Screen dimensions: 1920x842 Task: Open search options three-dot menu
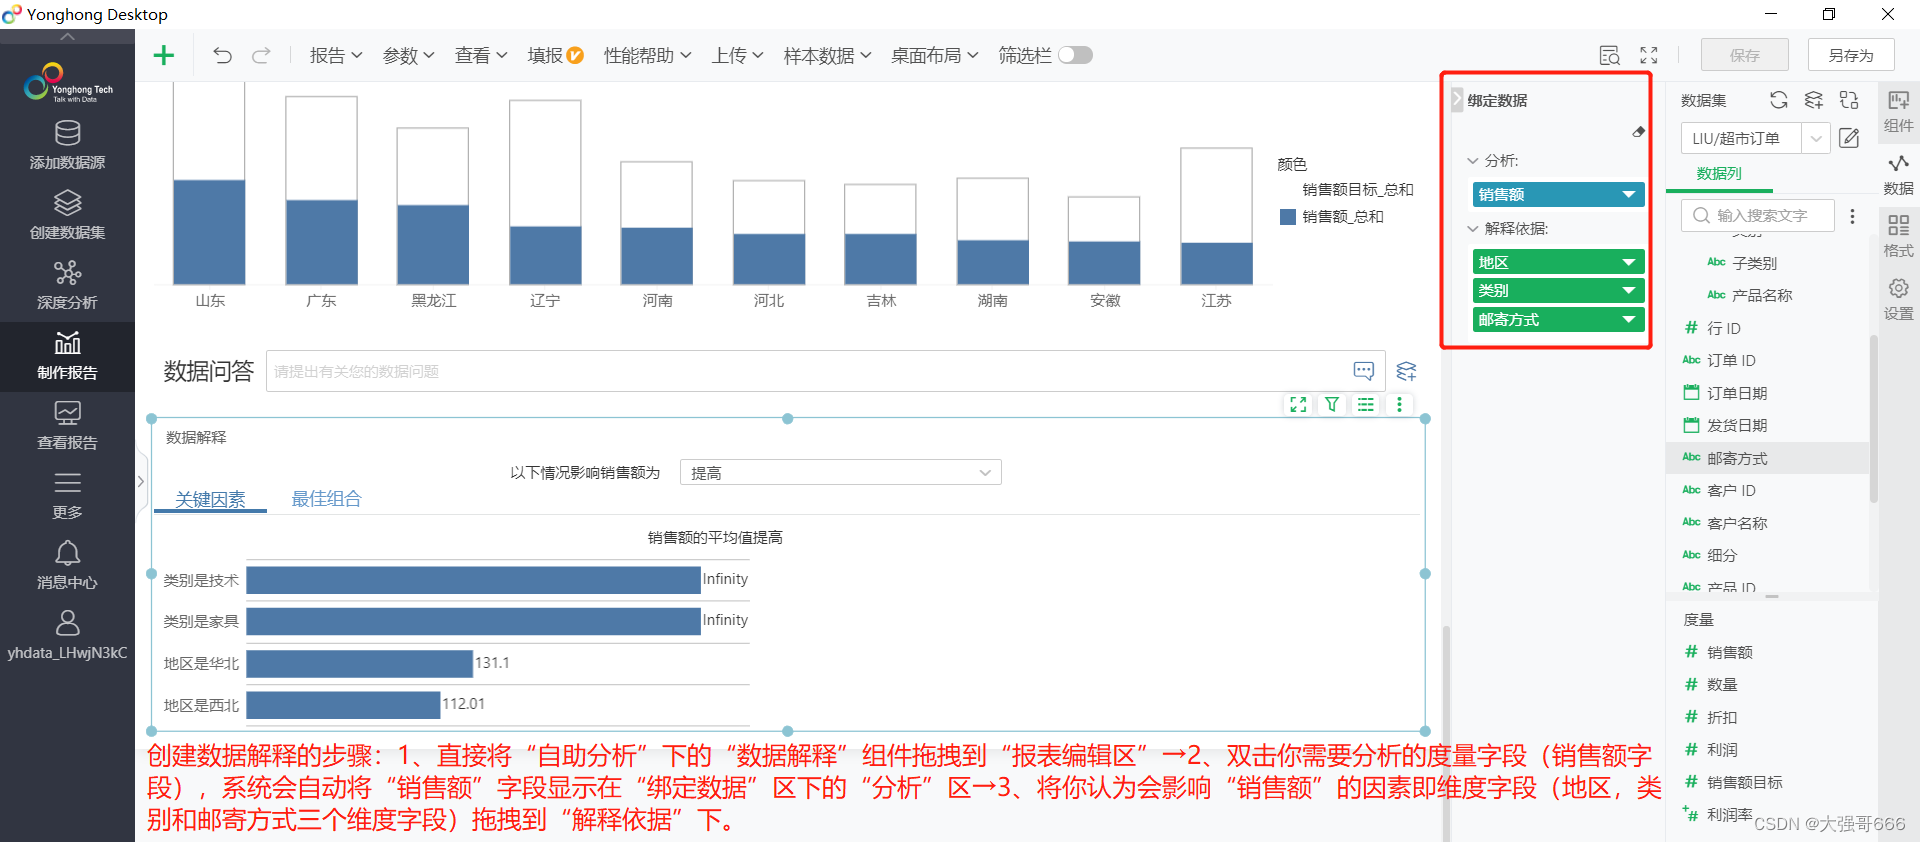pos(1852,216)
